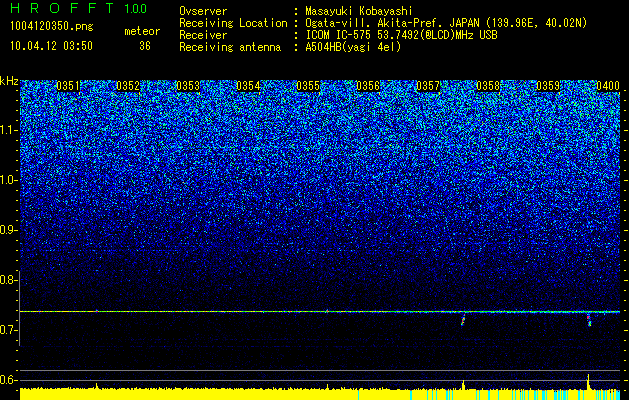This screenshot has width=629, height=400.
Task: Click the Receiving antenna label
Action: [x=230, y=47]
